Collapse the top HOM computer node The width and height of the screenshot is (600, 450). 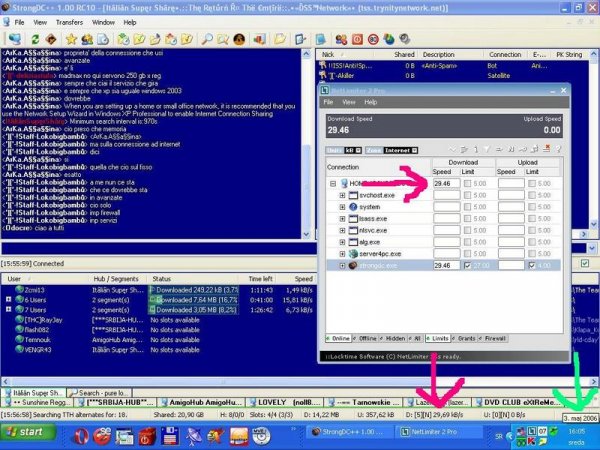[x=333, y=184]
